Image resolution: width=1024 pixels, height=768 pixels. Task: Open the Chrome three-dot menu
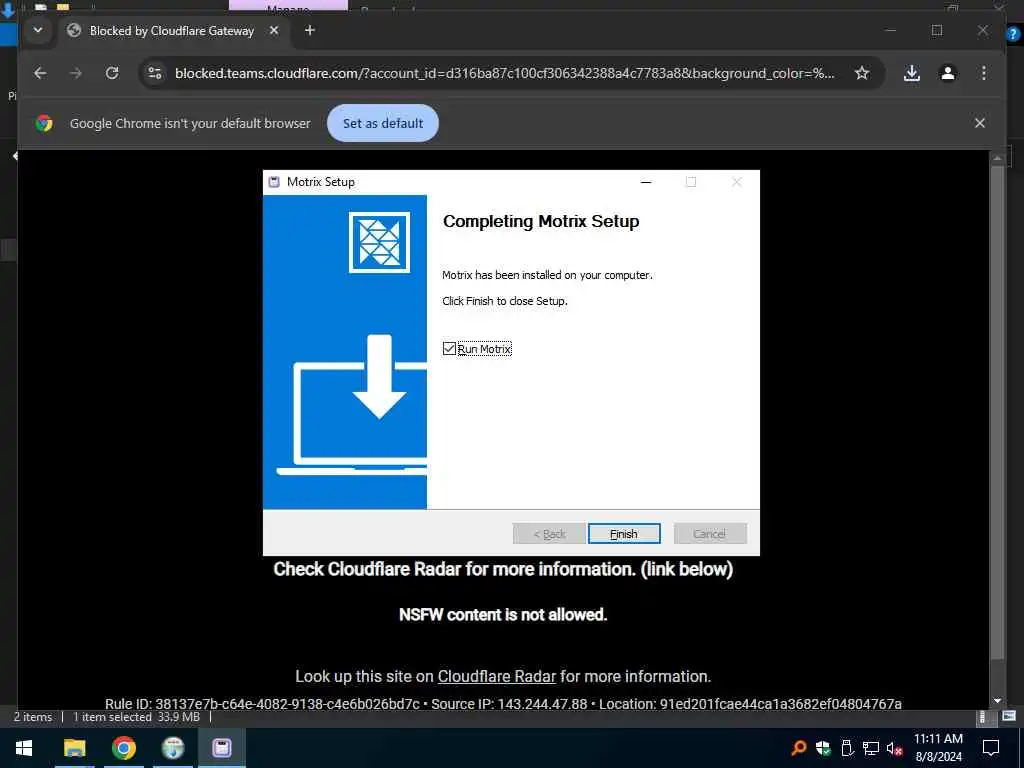click(984, 73)
